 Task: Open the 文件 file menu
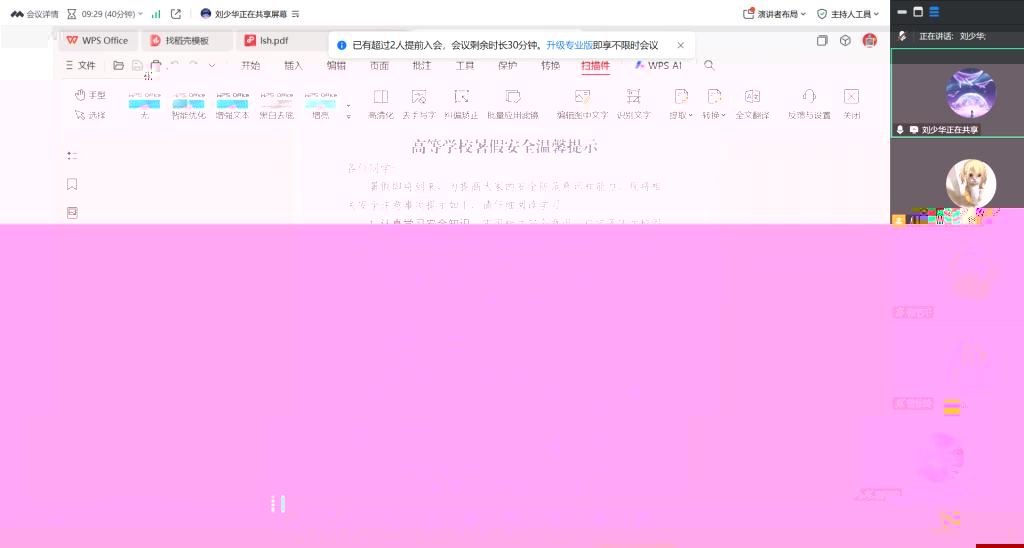tap(81, 66)
